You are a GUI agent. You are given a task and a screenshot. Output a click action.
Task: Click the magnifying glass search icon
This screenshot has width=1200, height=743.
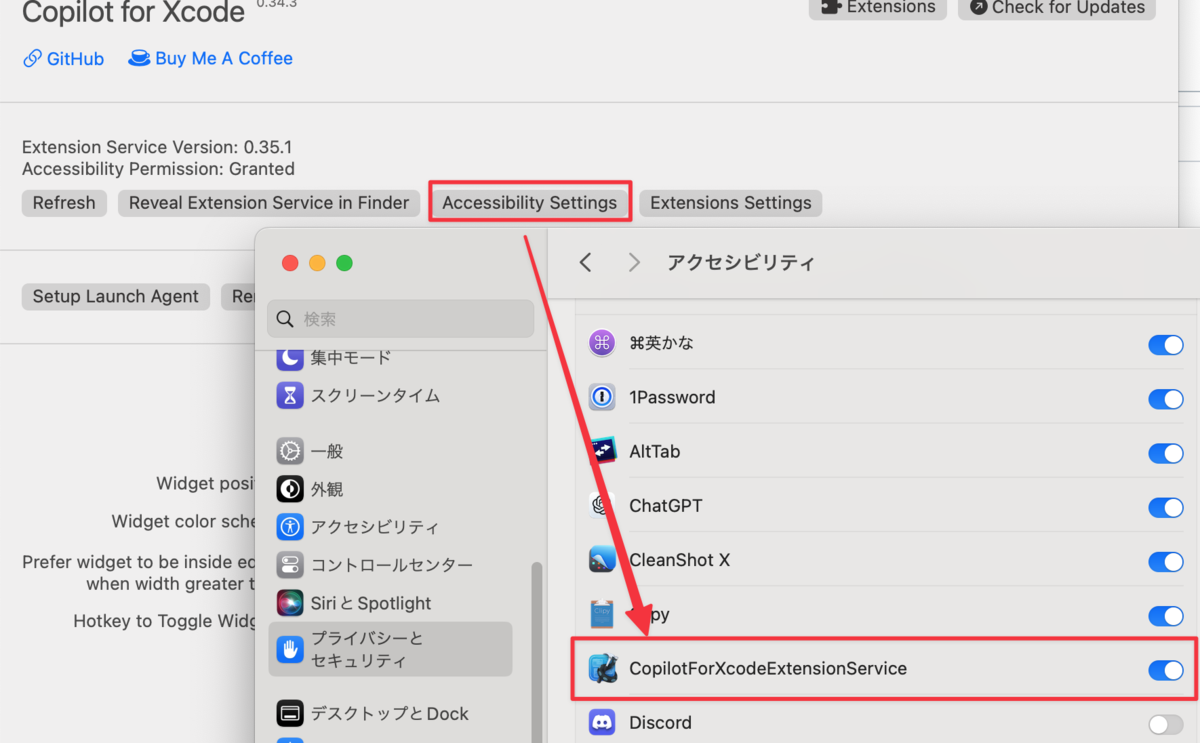point(285,319)
